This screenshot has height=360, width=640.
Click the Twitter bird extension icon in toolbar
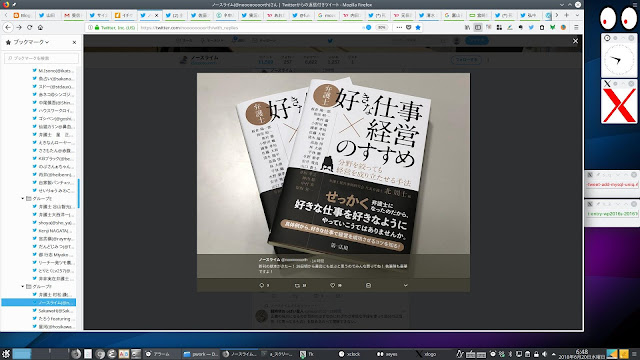tap(531, 27)
